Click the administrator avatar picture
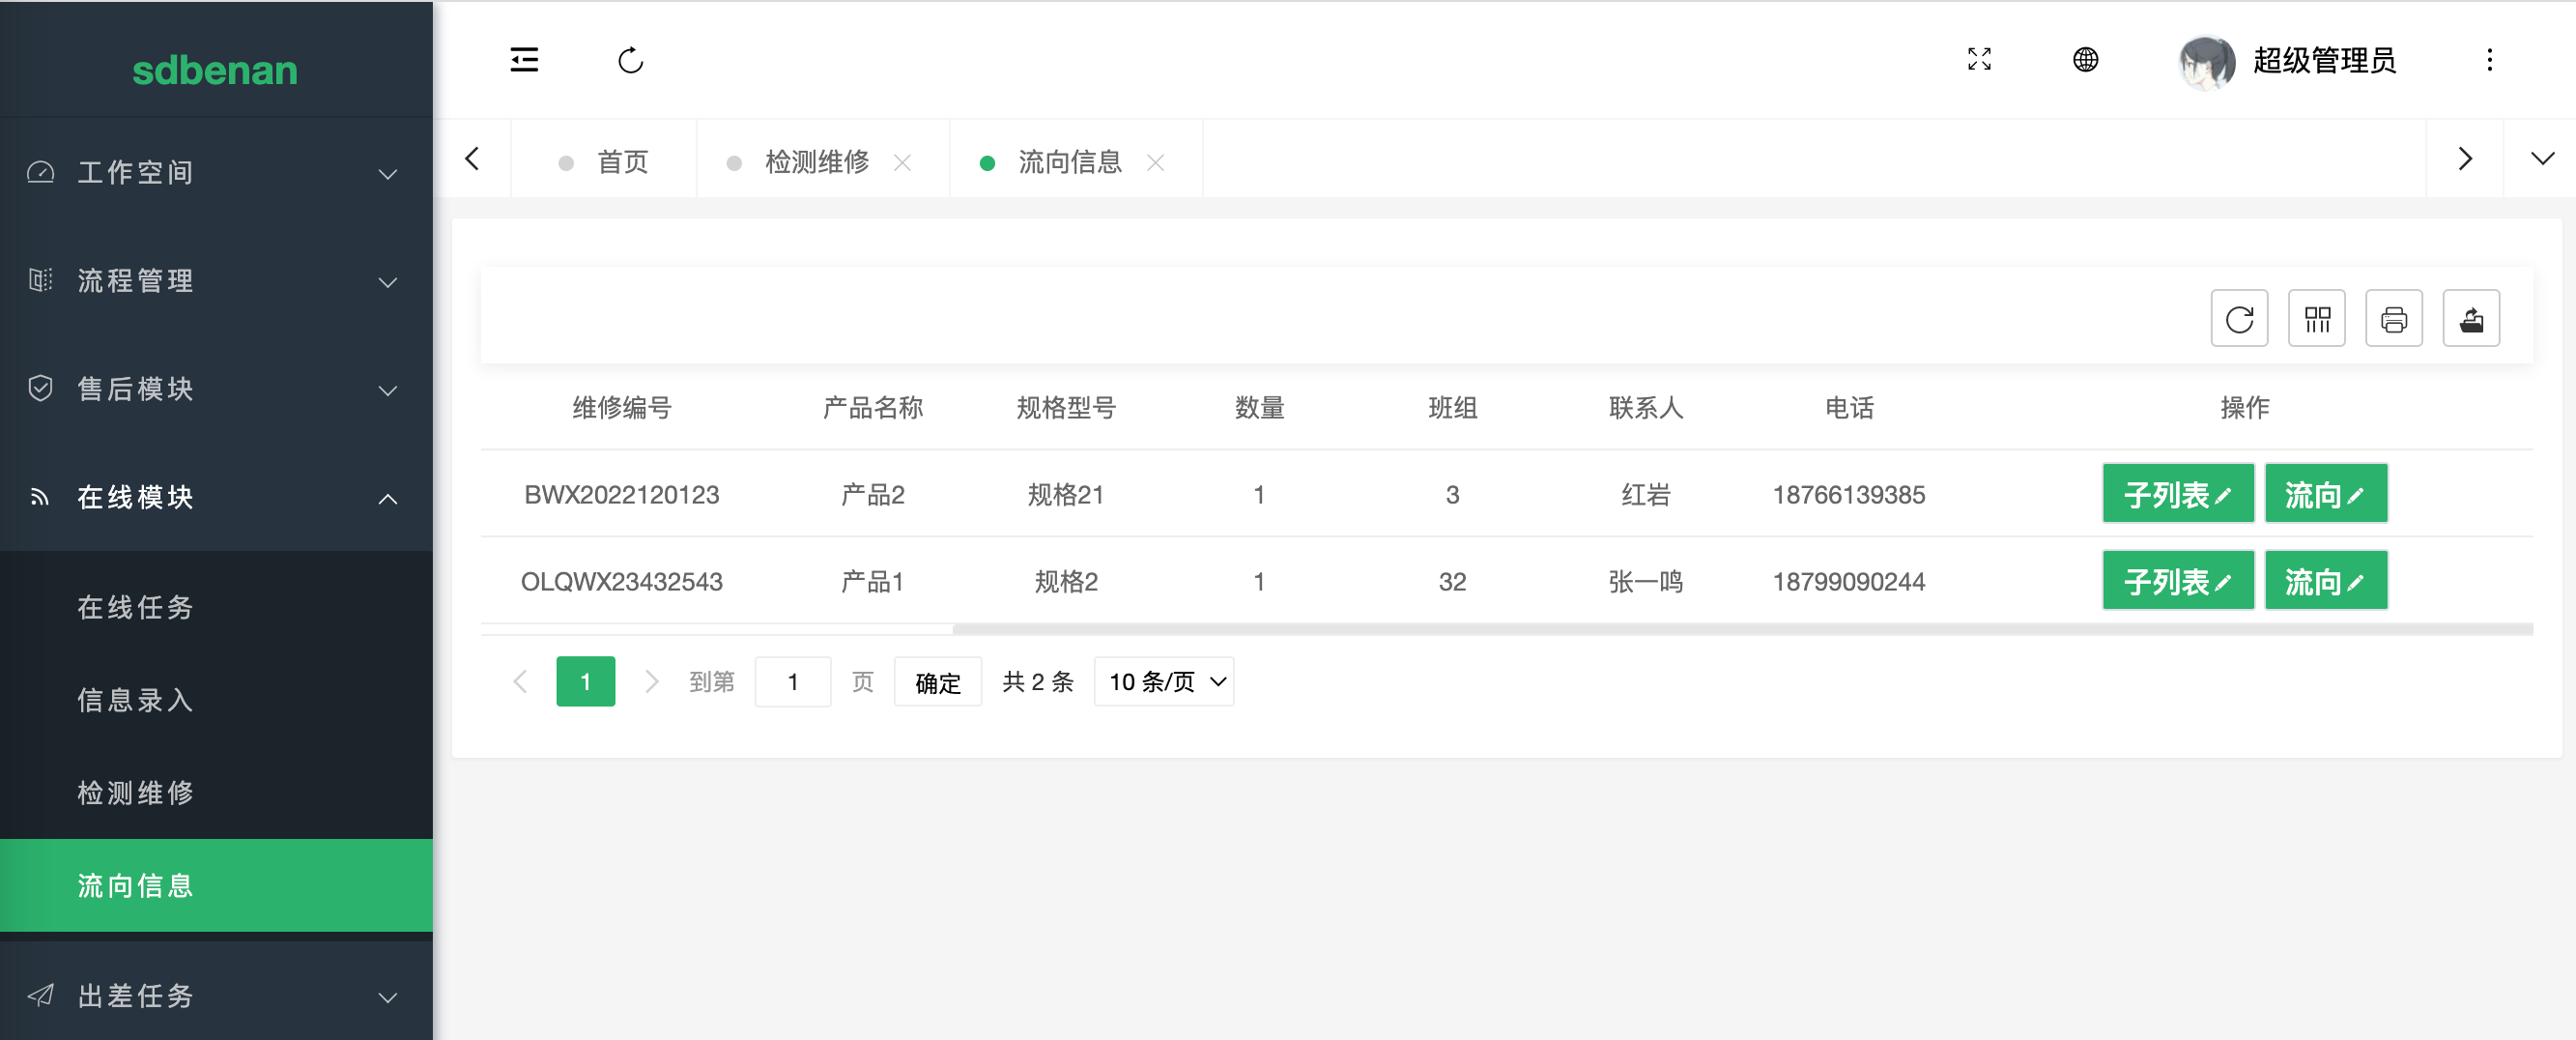Viewport: 2576px width, 1040px height. tap(2207, 62)
